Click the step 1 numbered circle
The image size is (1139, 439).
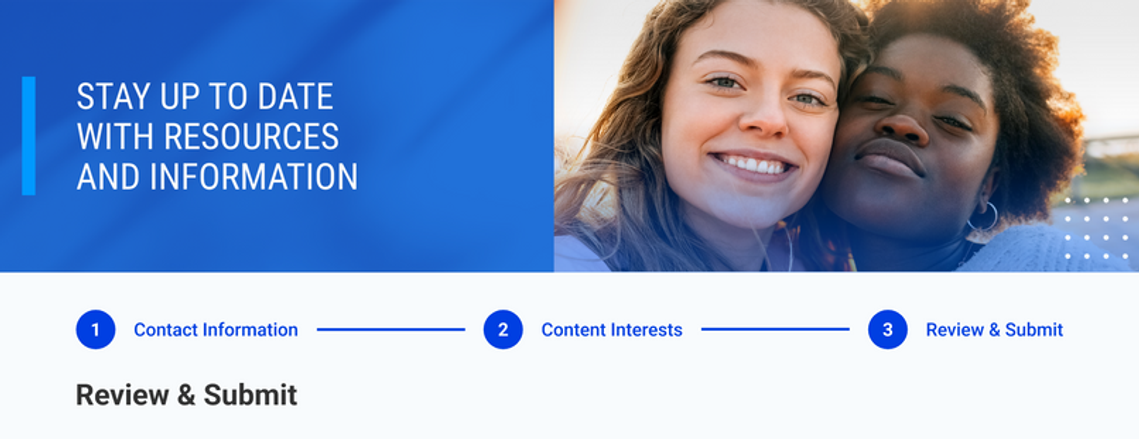(95, 330)
